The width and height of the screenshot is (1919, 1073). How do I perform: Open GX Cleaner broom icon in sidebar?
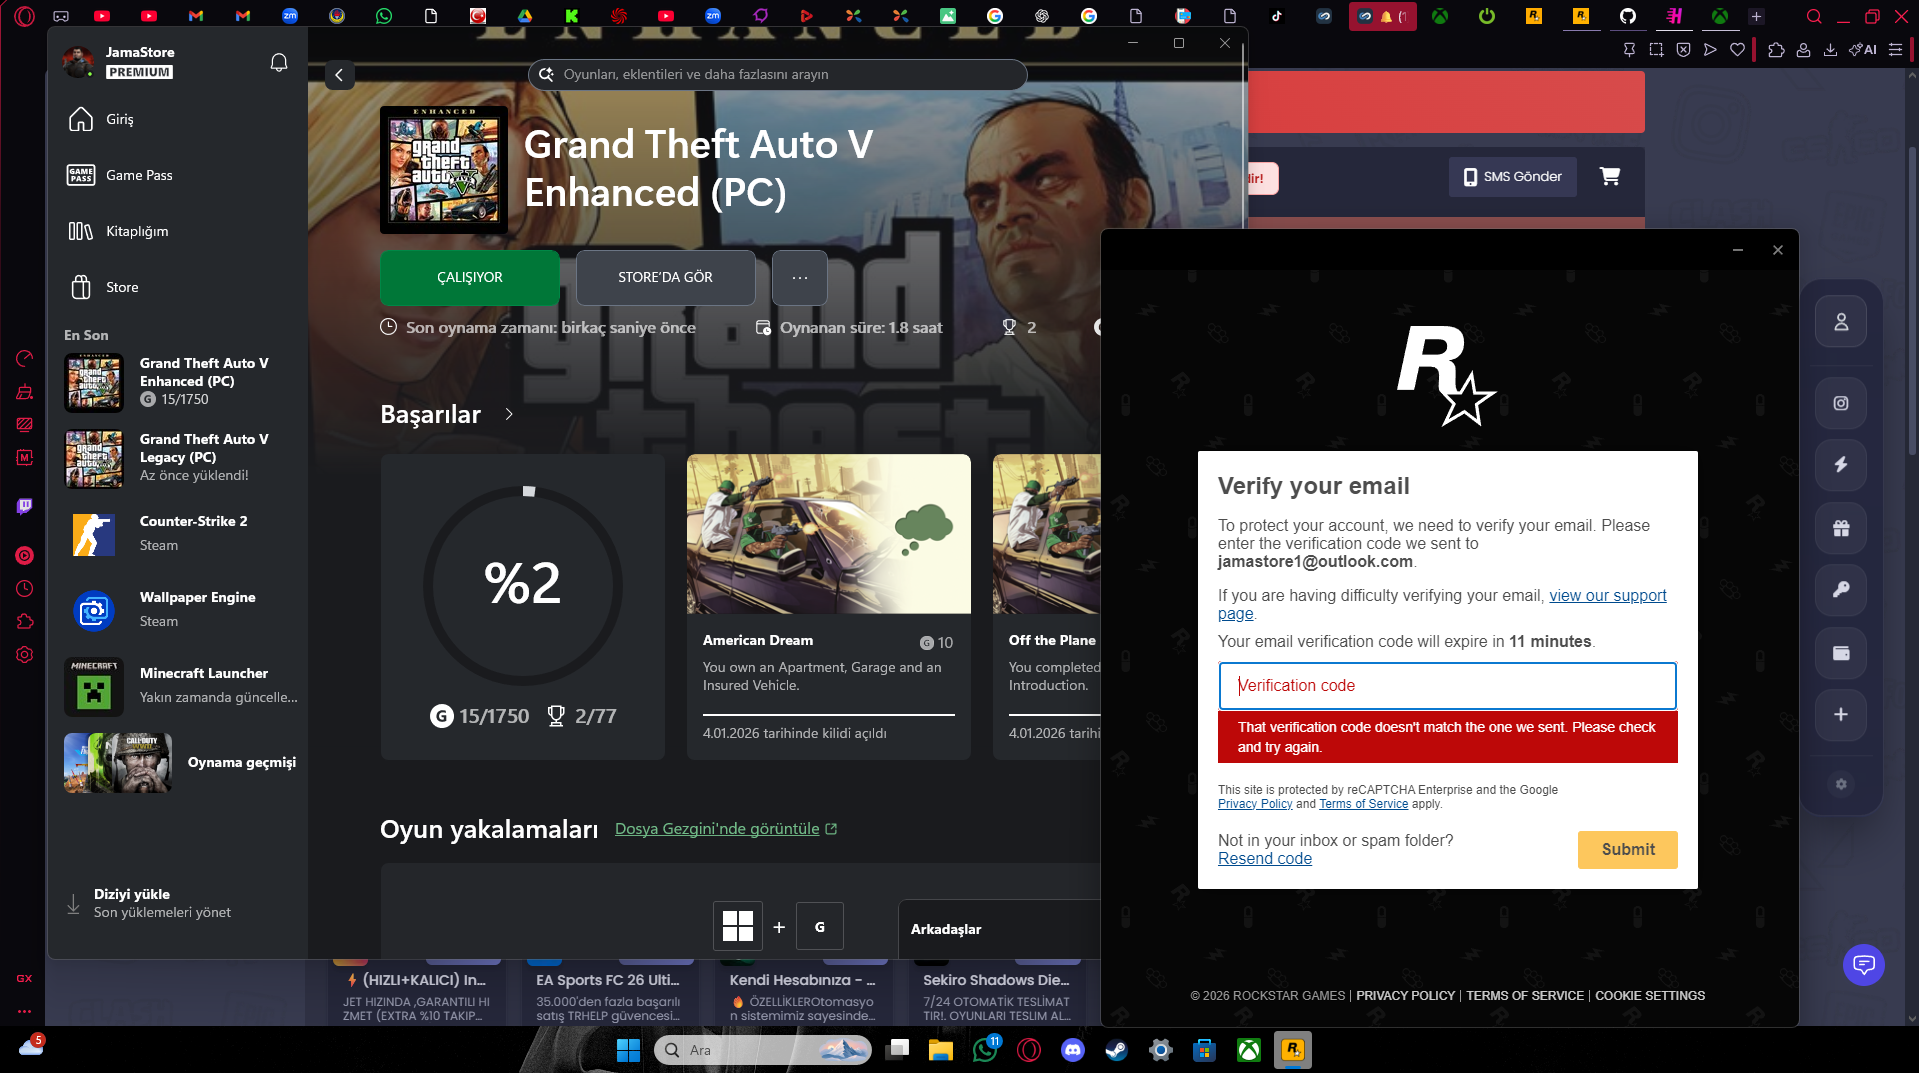click(x=25, y=392)
